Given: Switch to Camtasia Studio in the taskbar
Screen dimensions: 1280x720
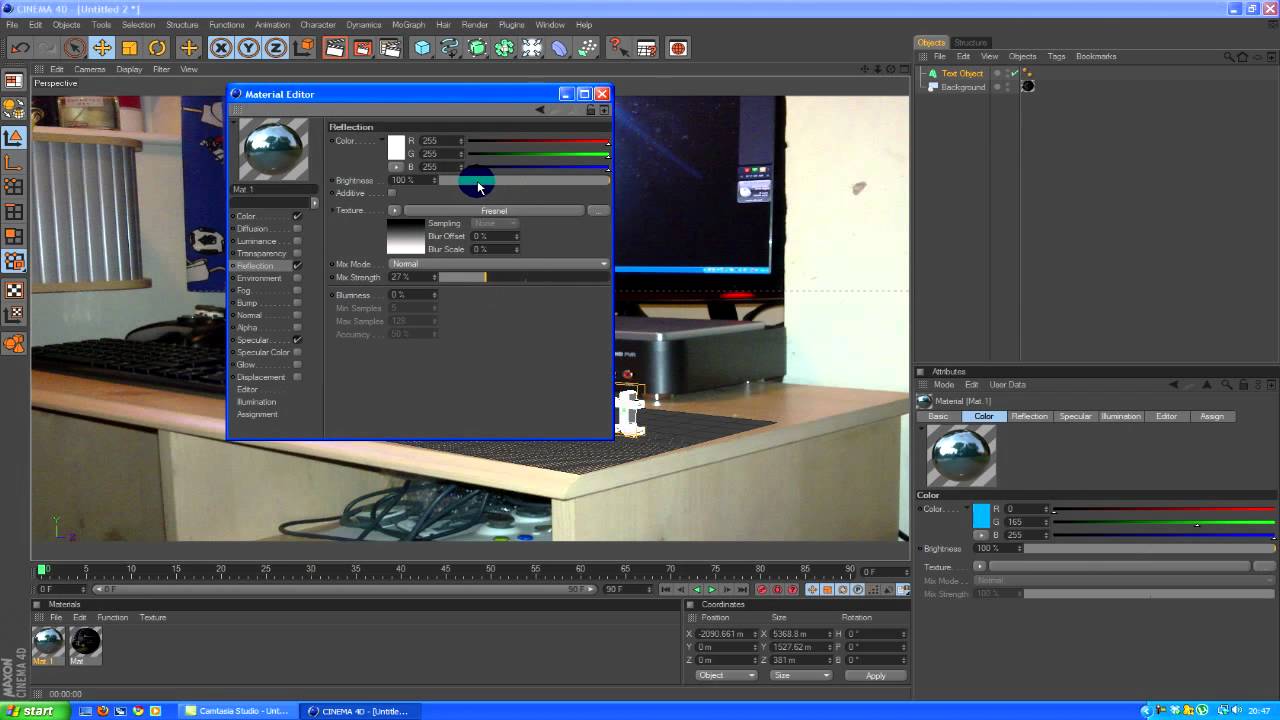Looking at the screenshot, I should pyautogui.click(x=237, y=711).
